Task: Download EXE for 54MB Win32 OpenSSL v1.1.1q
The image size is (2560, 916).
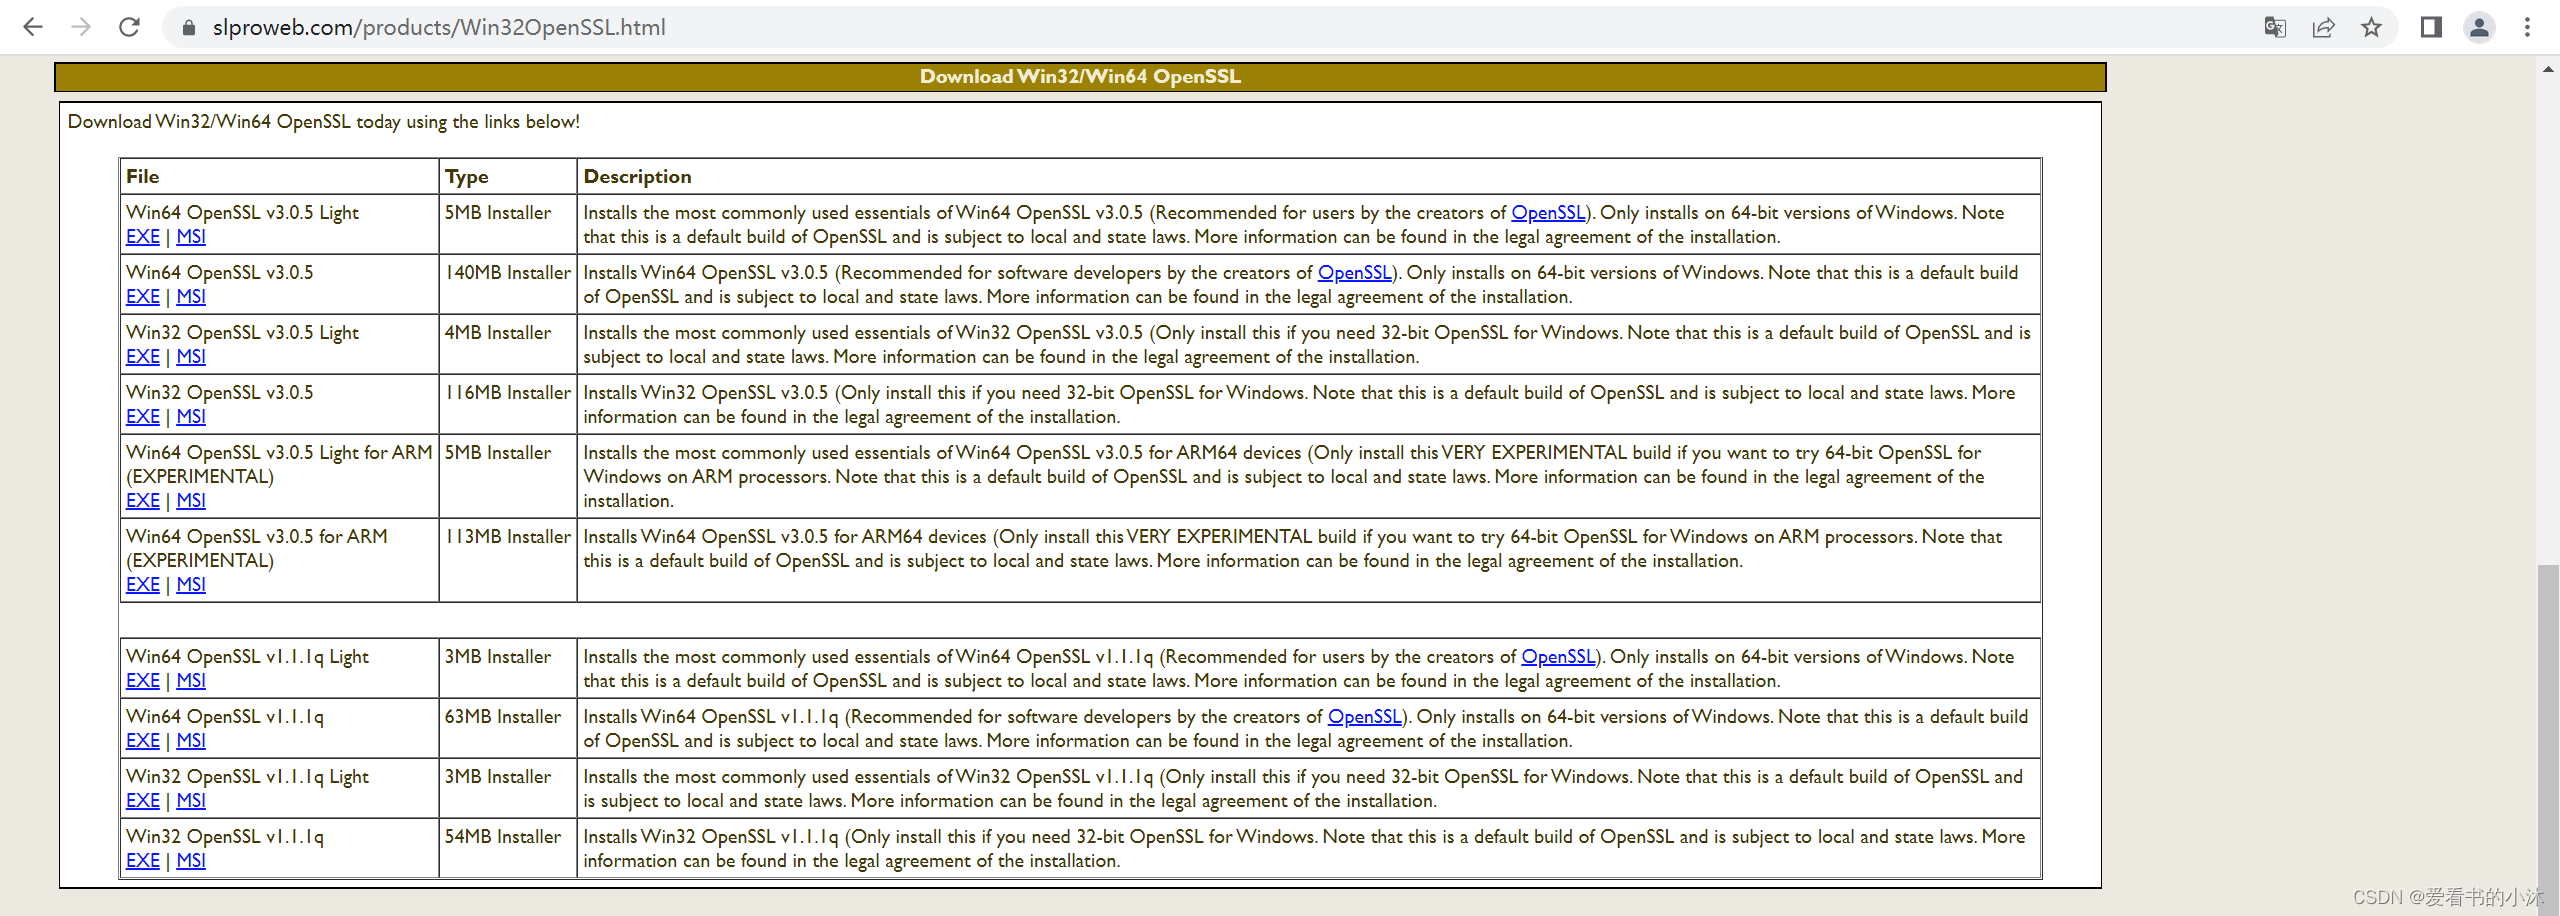Action: click(143, 861)
